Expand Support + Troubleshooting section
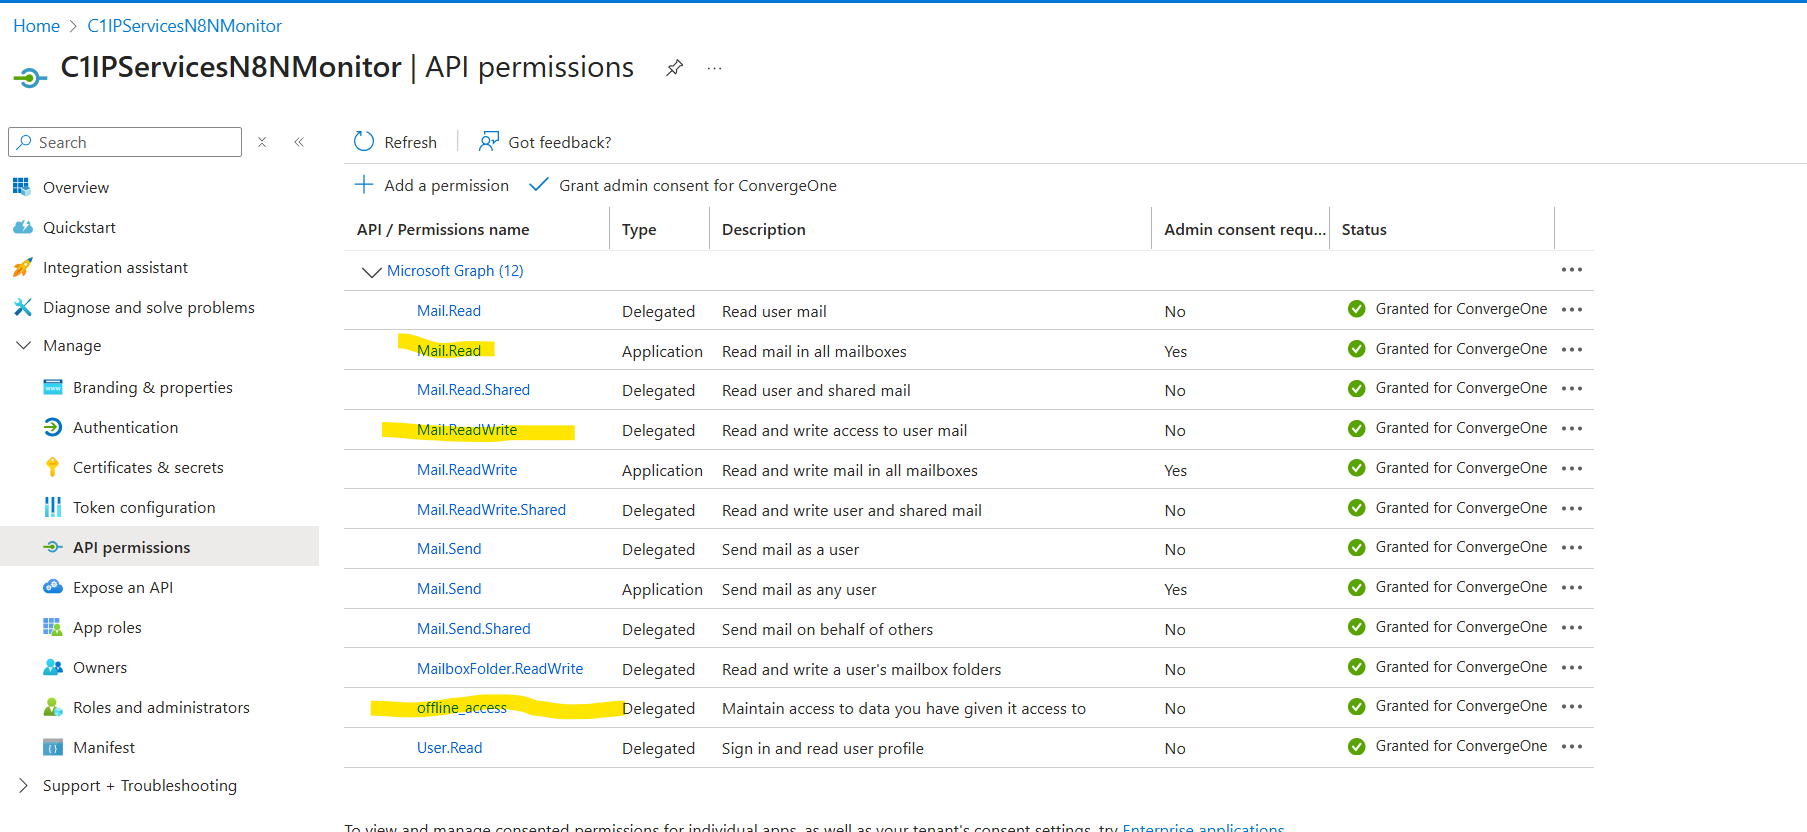The image size is (1807, 832). 24,785
